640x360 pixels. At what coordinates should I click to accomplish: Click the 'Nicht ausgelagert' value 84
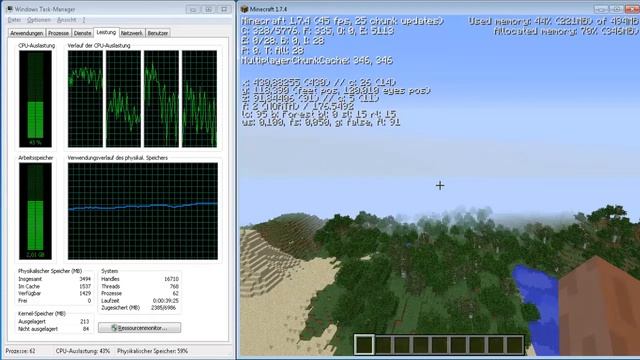click(x=86, y=329)
